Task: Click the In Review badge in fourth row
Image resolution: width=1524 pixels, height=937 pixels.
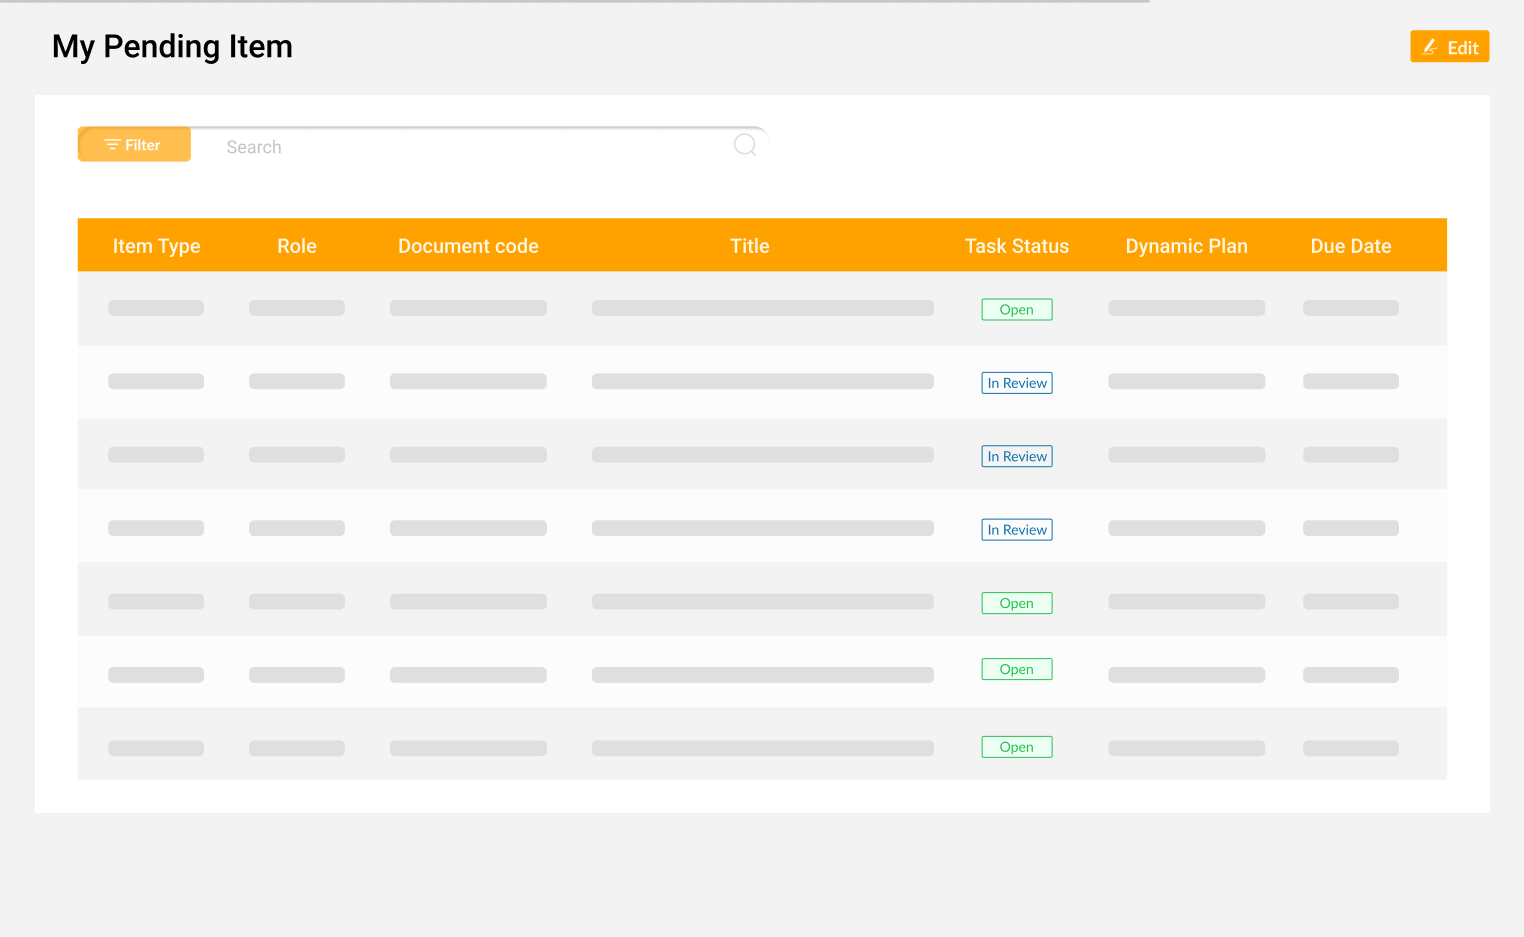Action: (1016, 530)
